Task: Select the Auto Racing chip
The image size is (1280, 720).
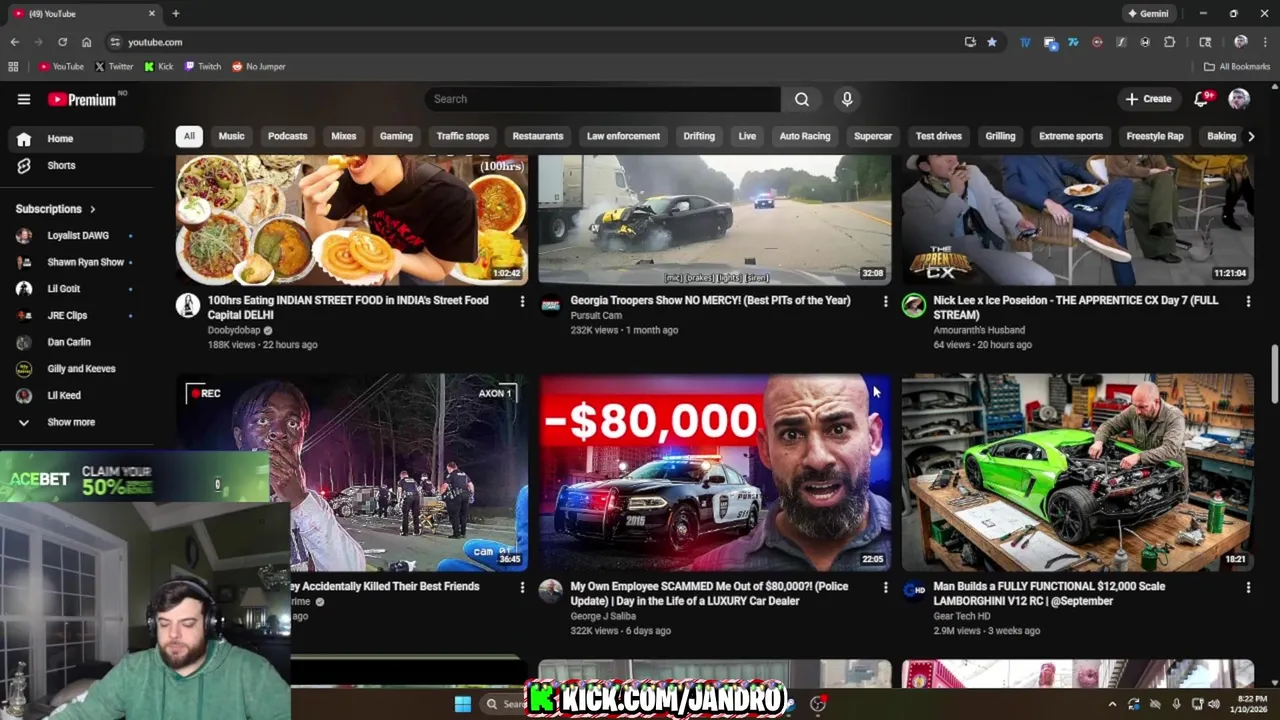Action: (805, 136)
